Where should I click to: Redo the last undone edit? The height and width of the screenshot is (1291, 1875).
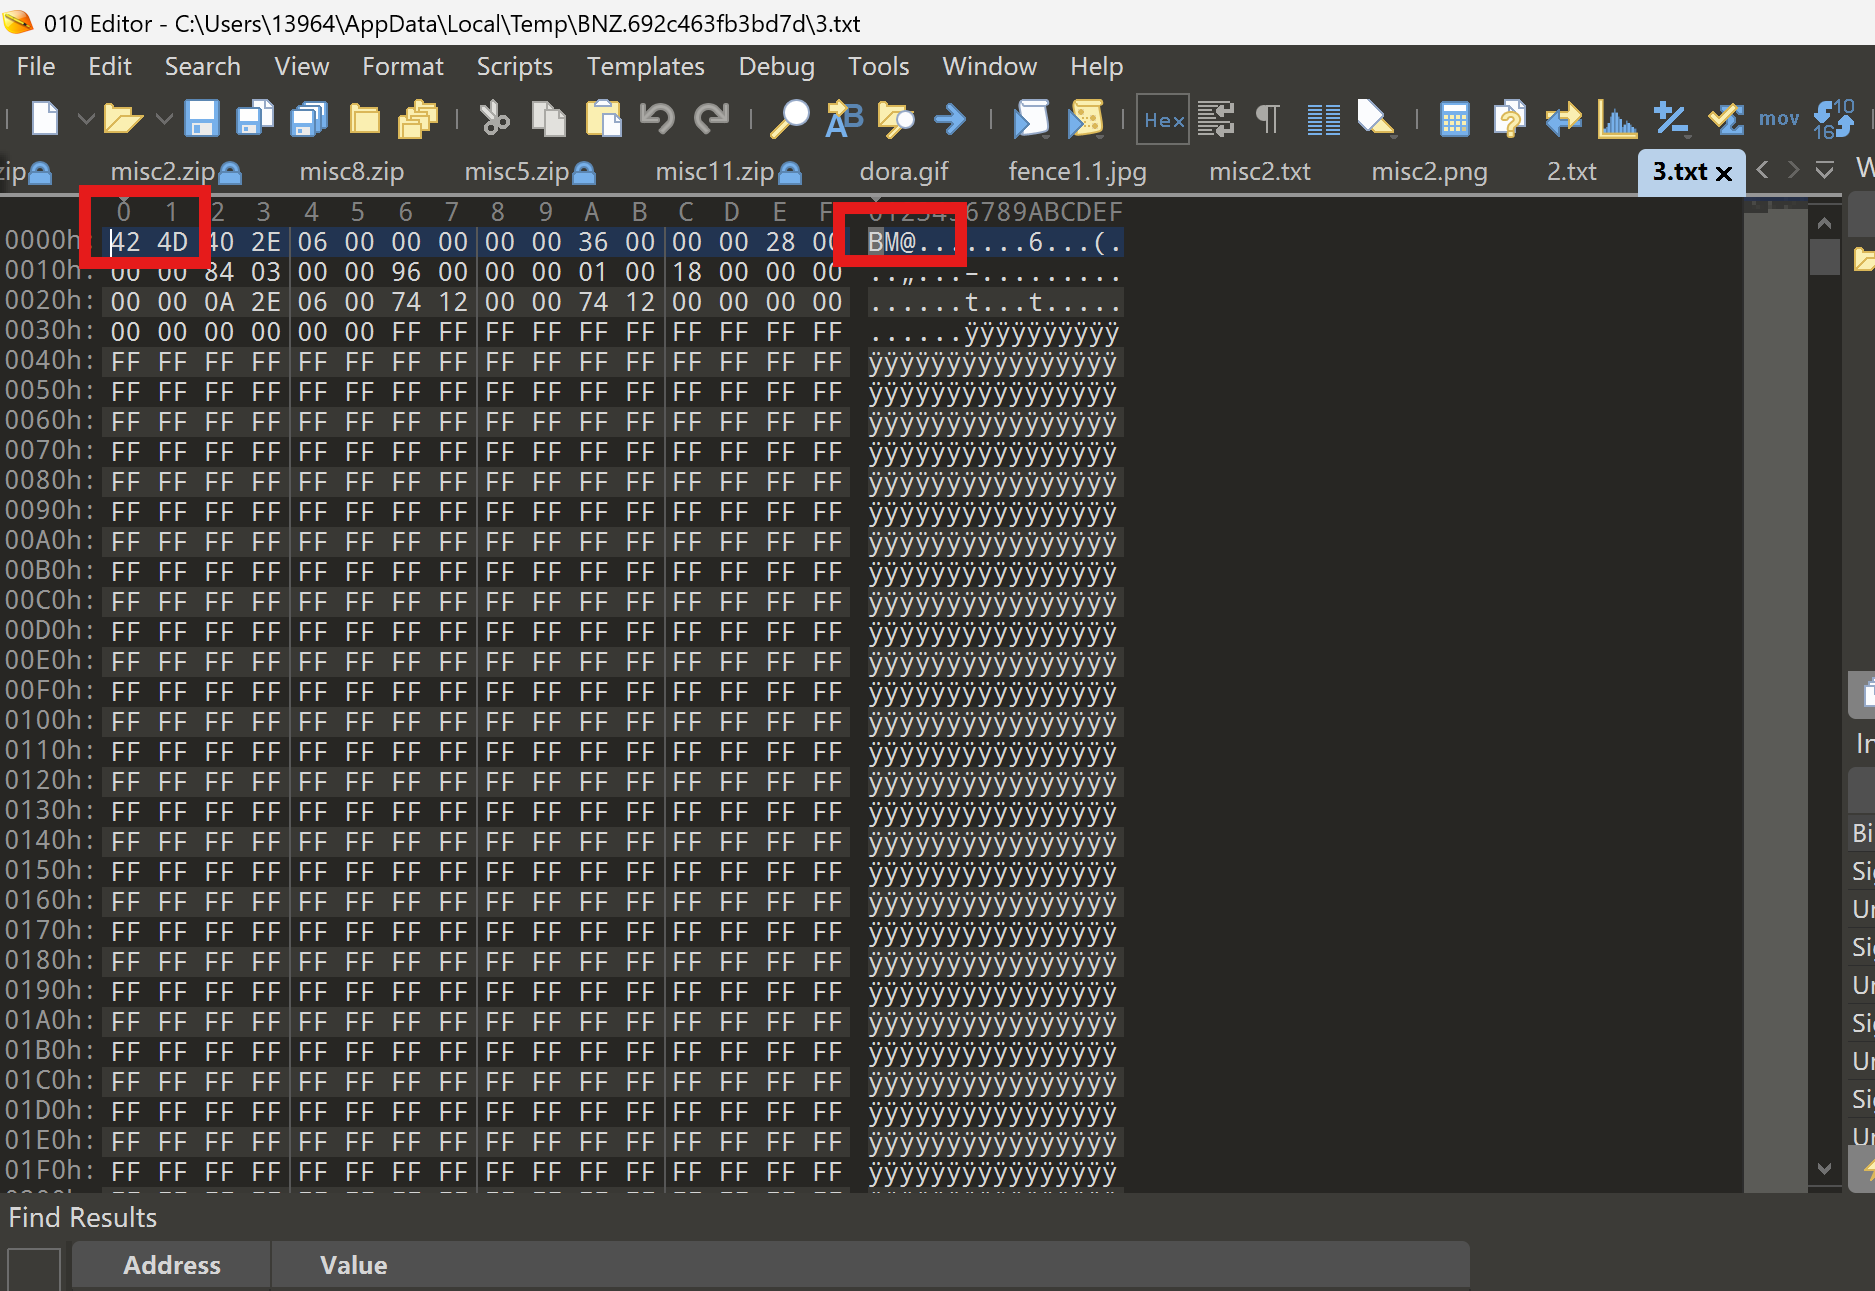pos(712,119)
